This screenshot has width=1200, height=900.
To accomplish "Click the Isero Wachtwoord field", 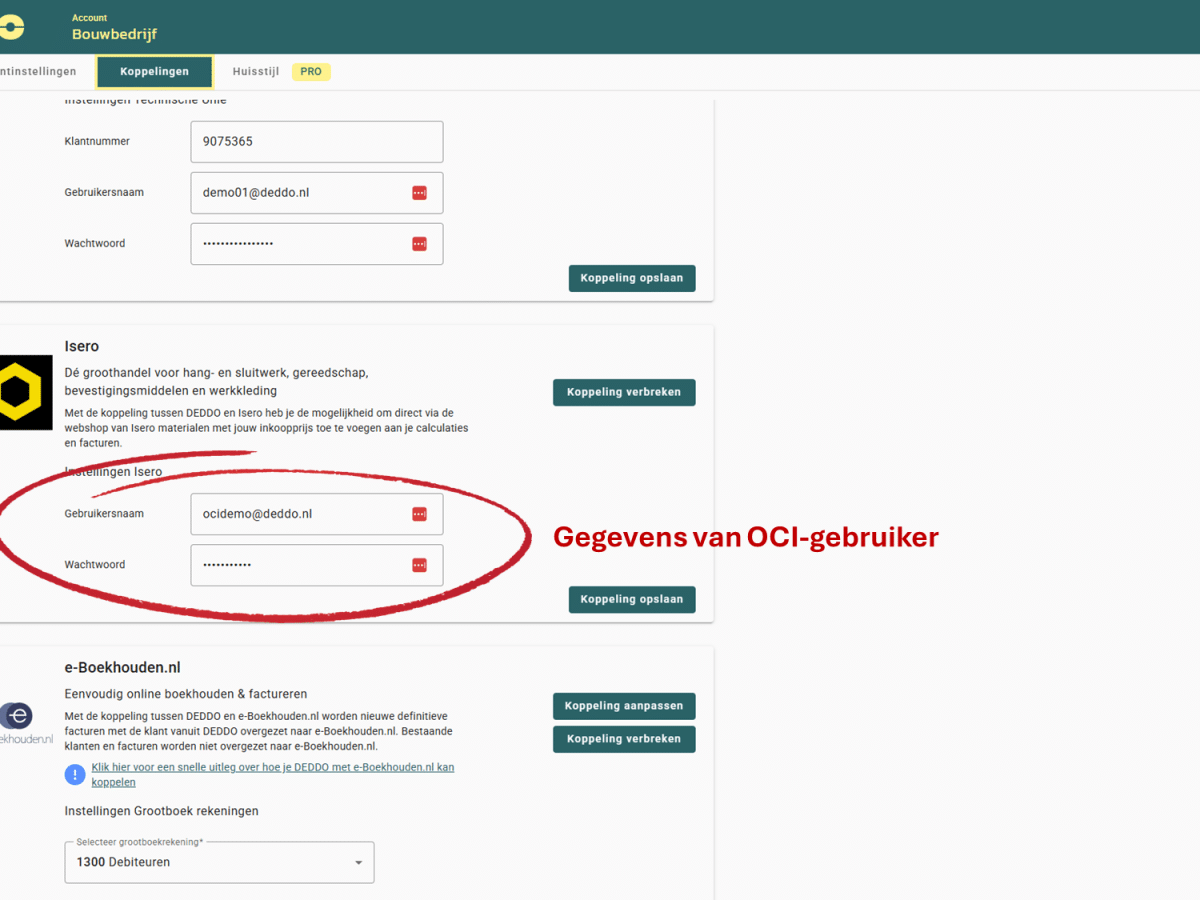I will pyautogui.click(x=317, y=565).
